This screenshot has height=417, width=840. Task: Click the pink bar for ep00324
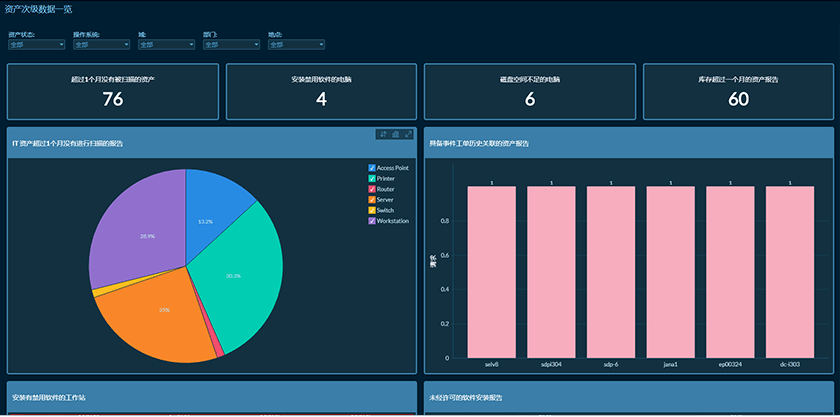(730, 272)
